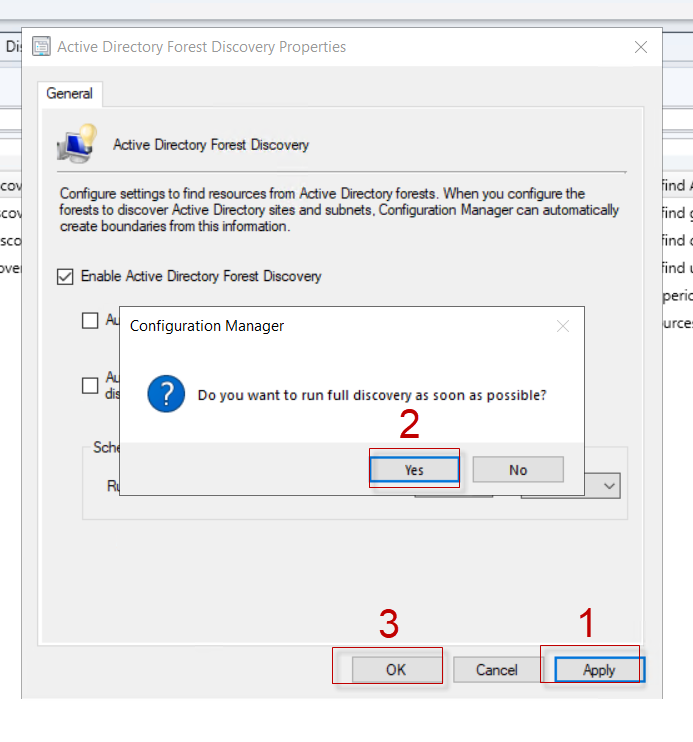Click the OK button in Properties
Screen dimensions: 693x742
click(396, 670)
